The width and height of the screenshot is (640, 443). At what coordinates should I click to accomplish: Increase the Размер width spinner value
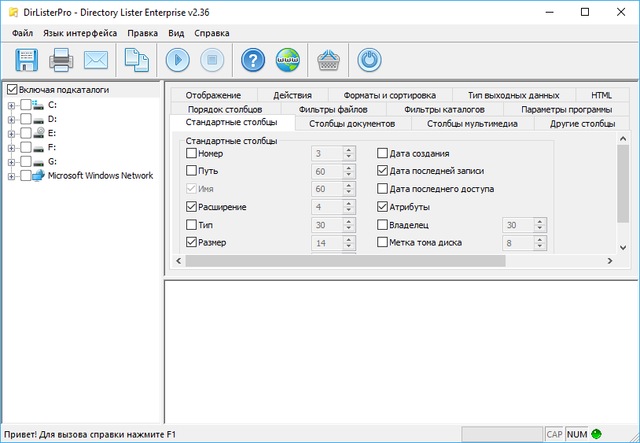click(349, 238)
